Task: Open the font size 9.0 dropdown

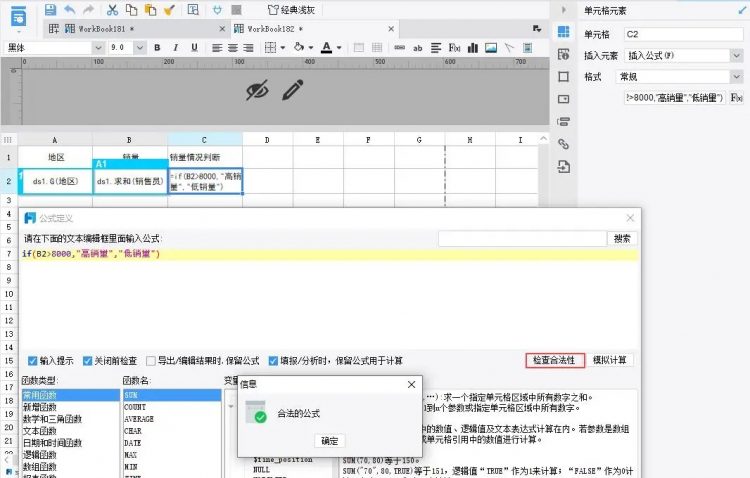Action: [140, 47]
